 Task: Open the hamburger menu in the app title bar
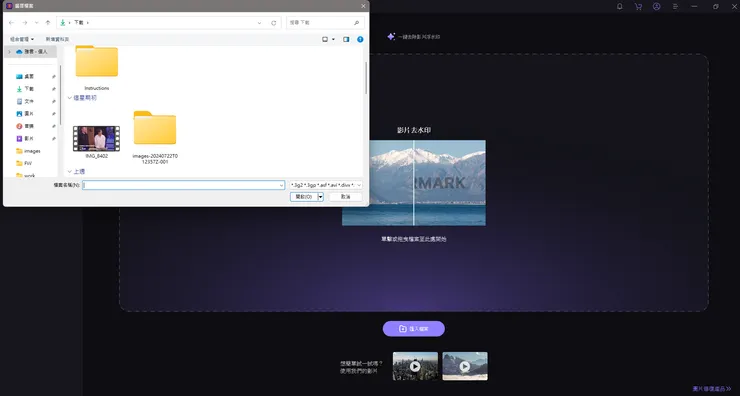tap(675, 7)
